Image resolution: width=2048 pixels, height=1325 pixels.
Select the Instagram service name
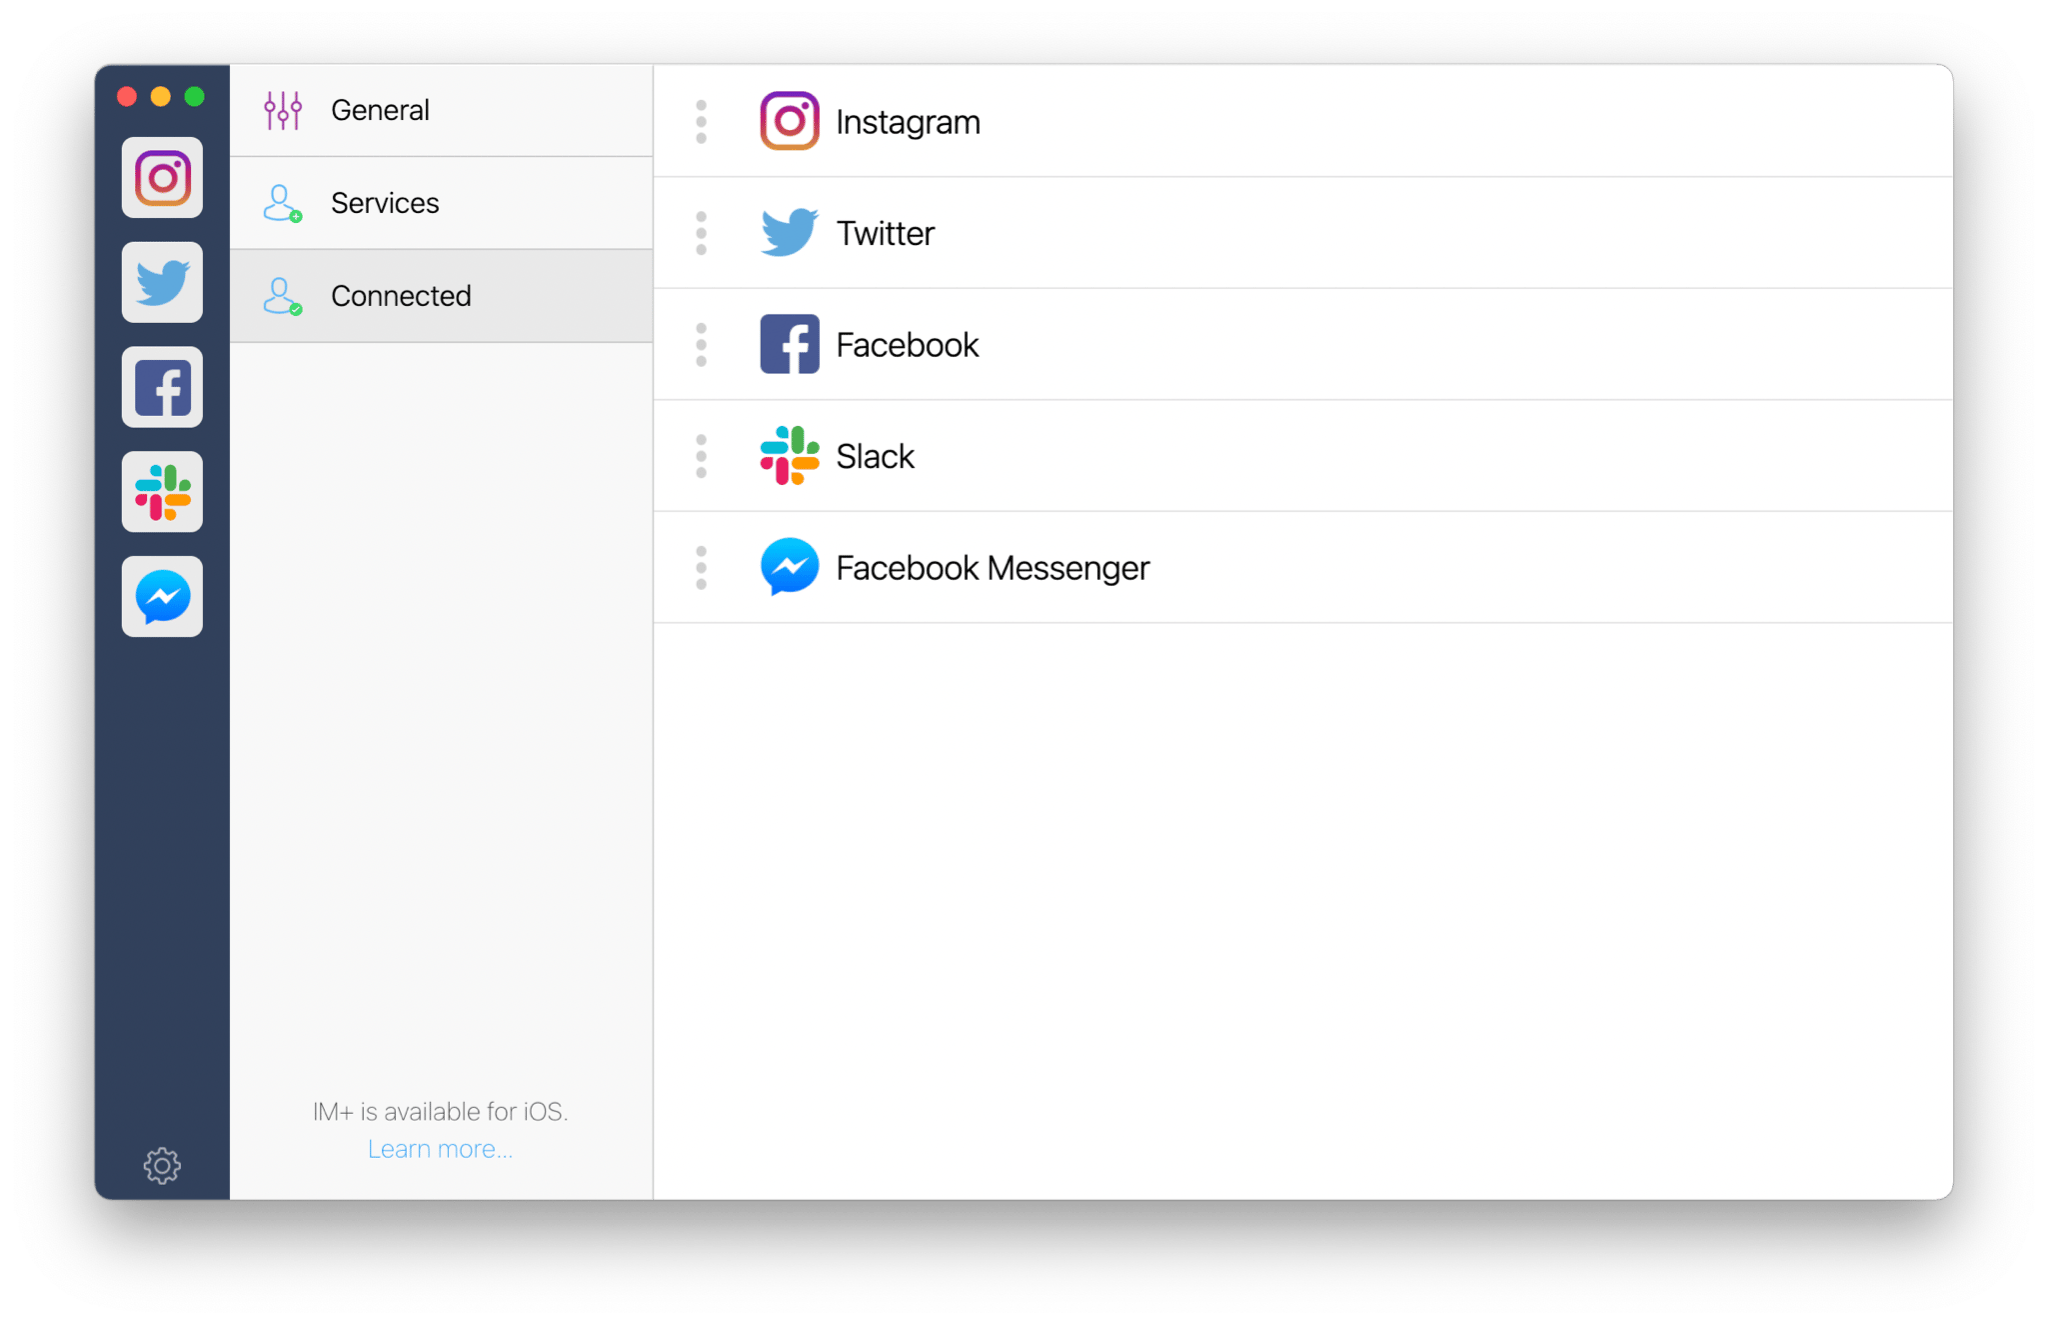pyautogui.click(x=908, y=122)
